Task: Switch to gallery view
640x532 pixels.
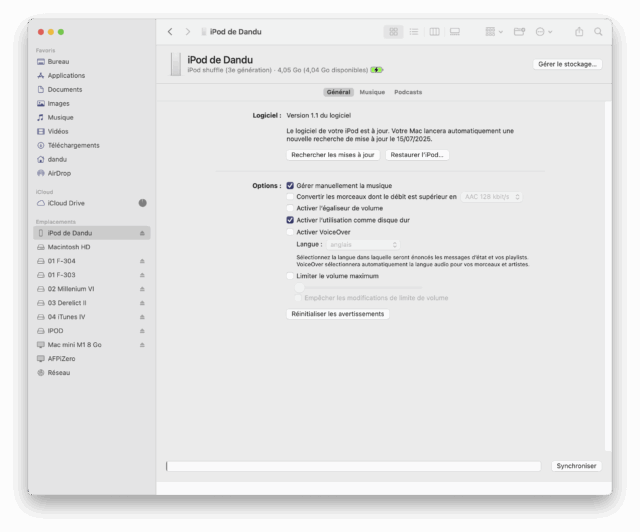Action: [x=455, y=32]
